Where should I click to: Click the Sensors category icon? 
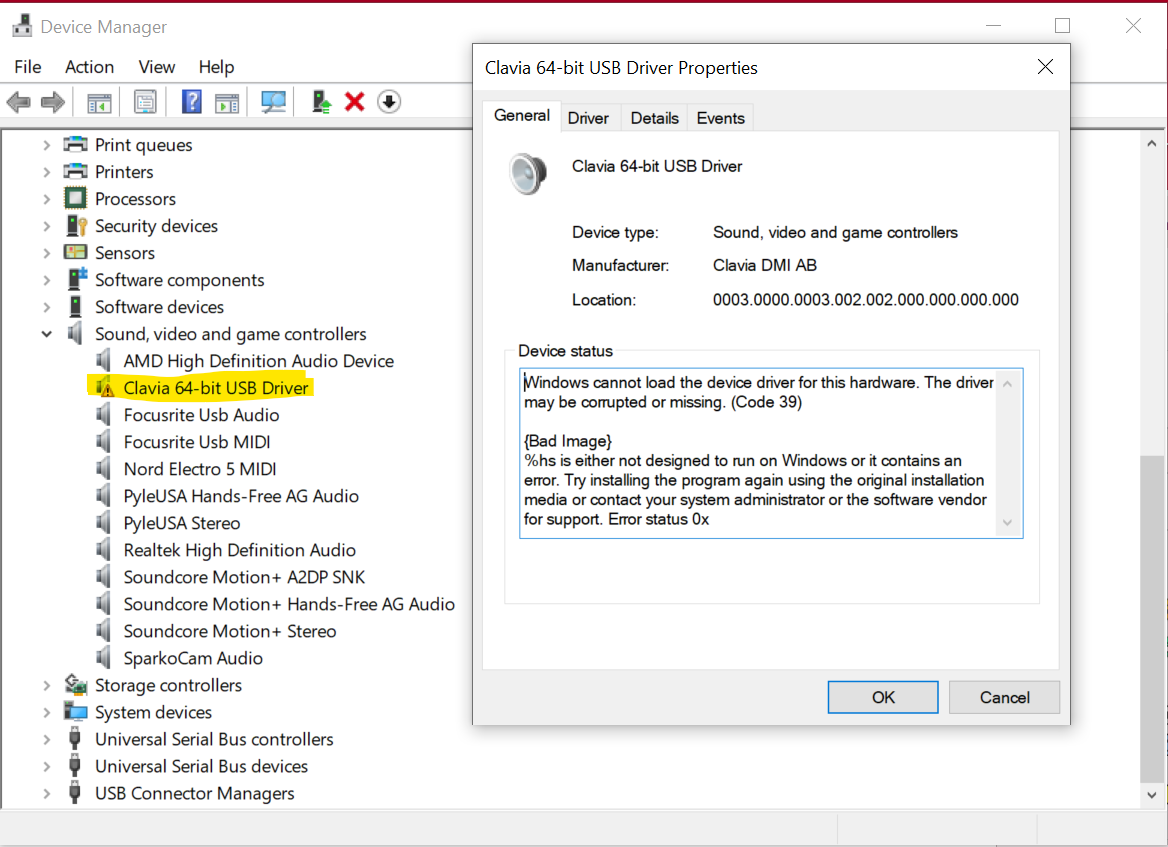pyautogui.click(x=75, y=253)
